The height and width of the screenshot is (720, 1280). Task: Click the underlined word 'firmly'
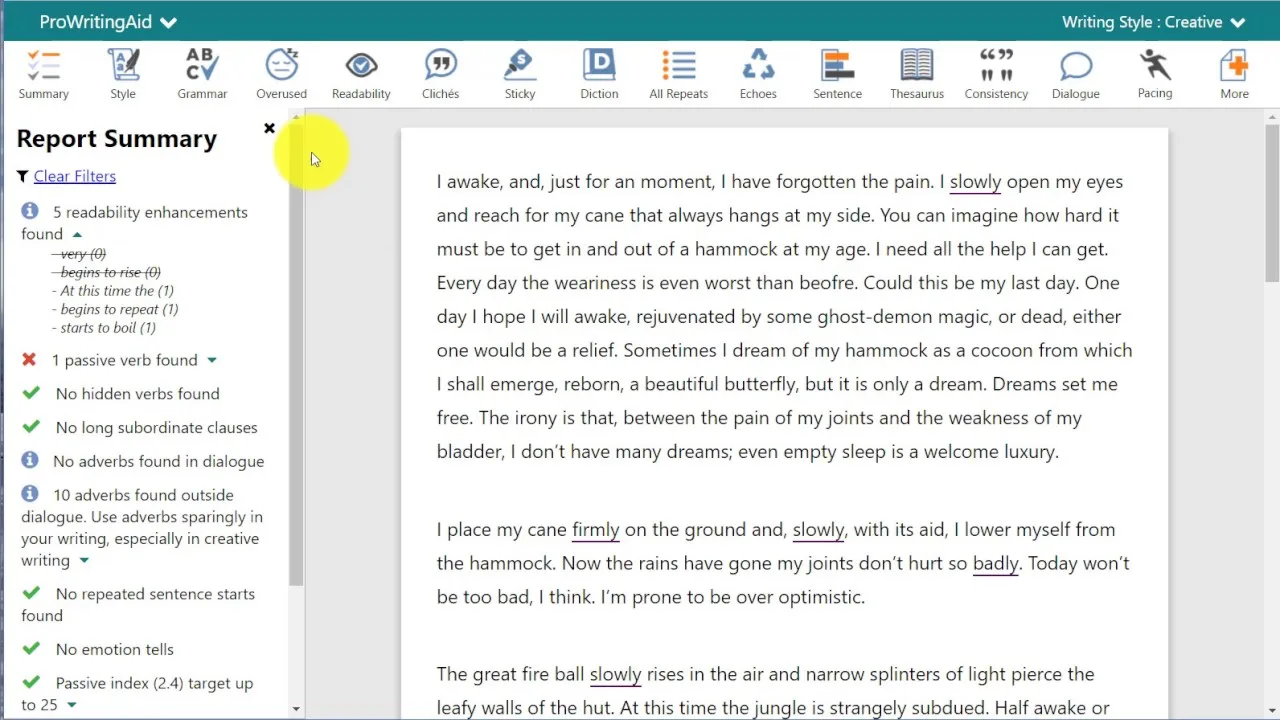pos(596,530)
